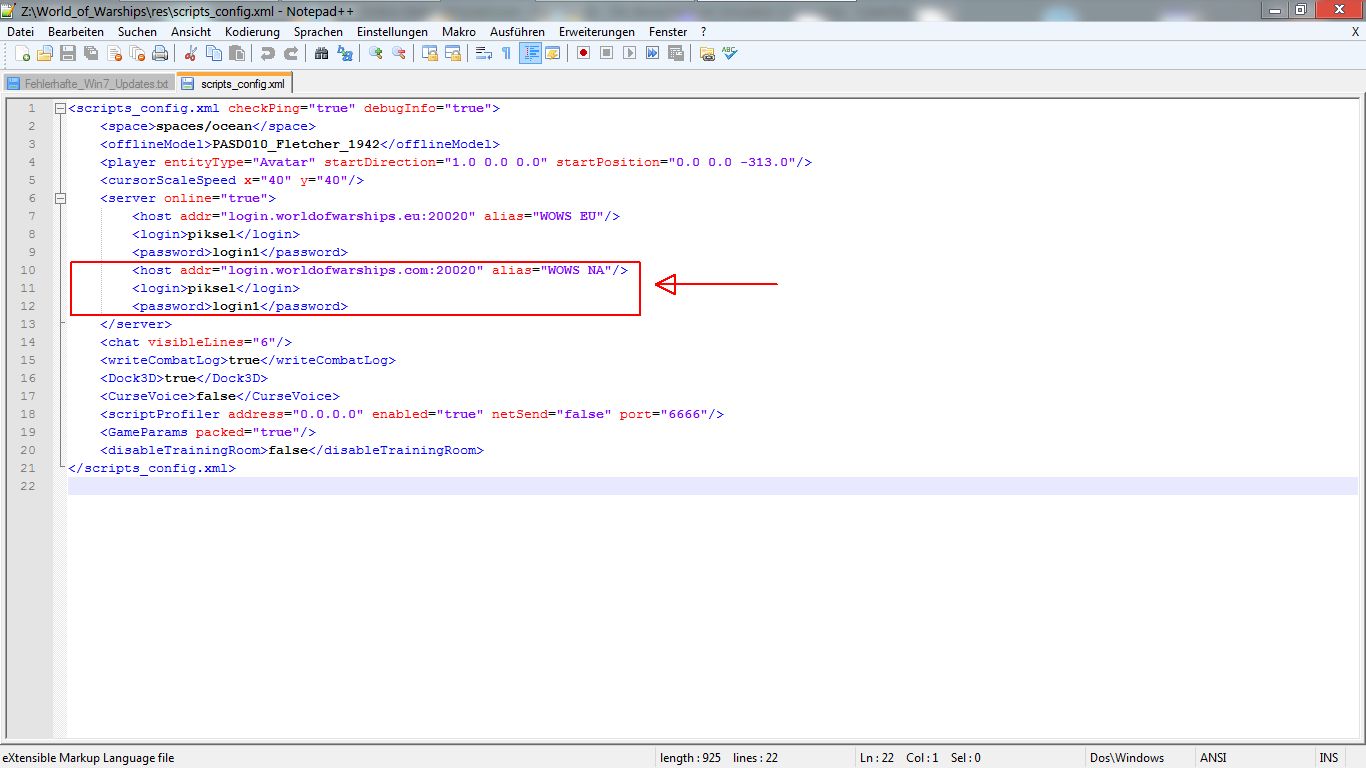Viewport: 1366px width, 768px height.
Task: Click INS insert mode indicator
Action: coord(1328,758)
